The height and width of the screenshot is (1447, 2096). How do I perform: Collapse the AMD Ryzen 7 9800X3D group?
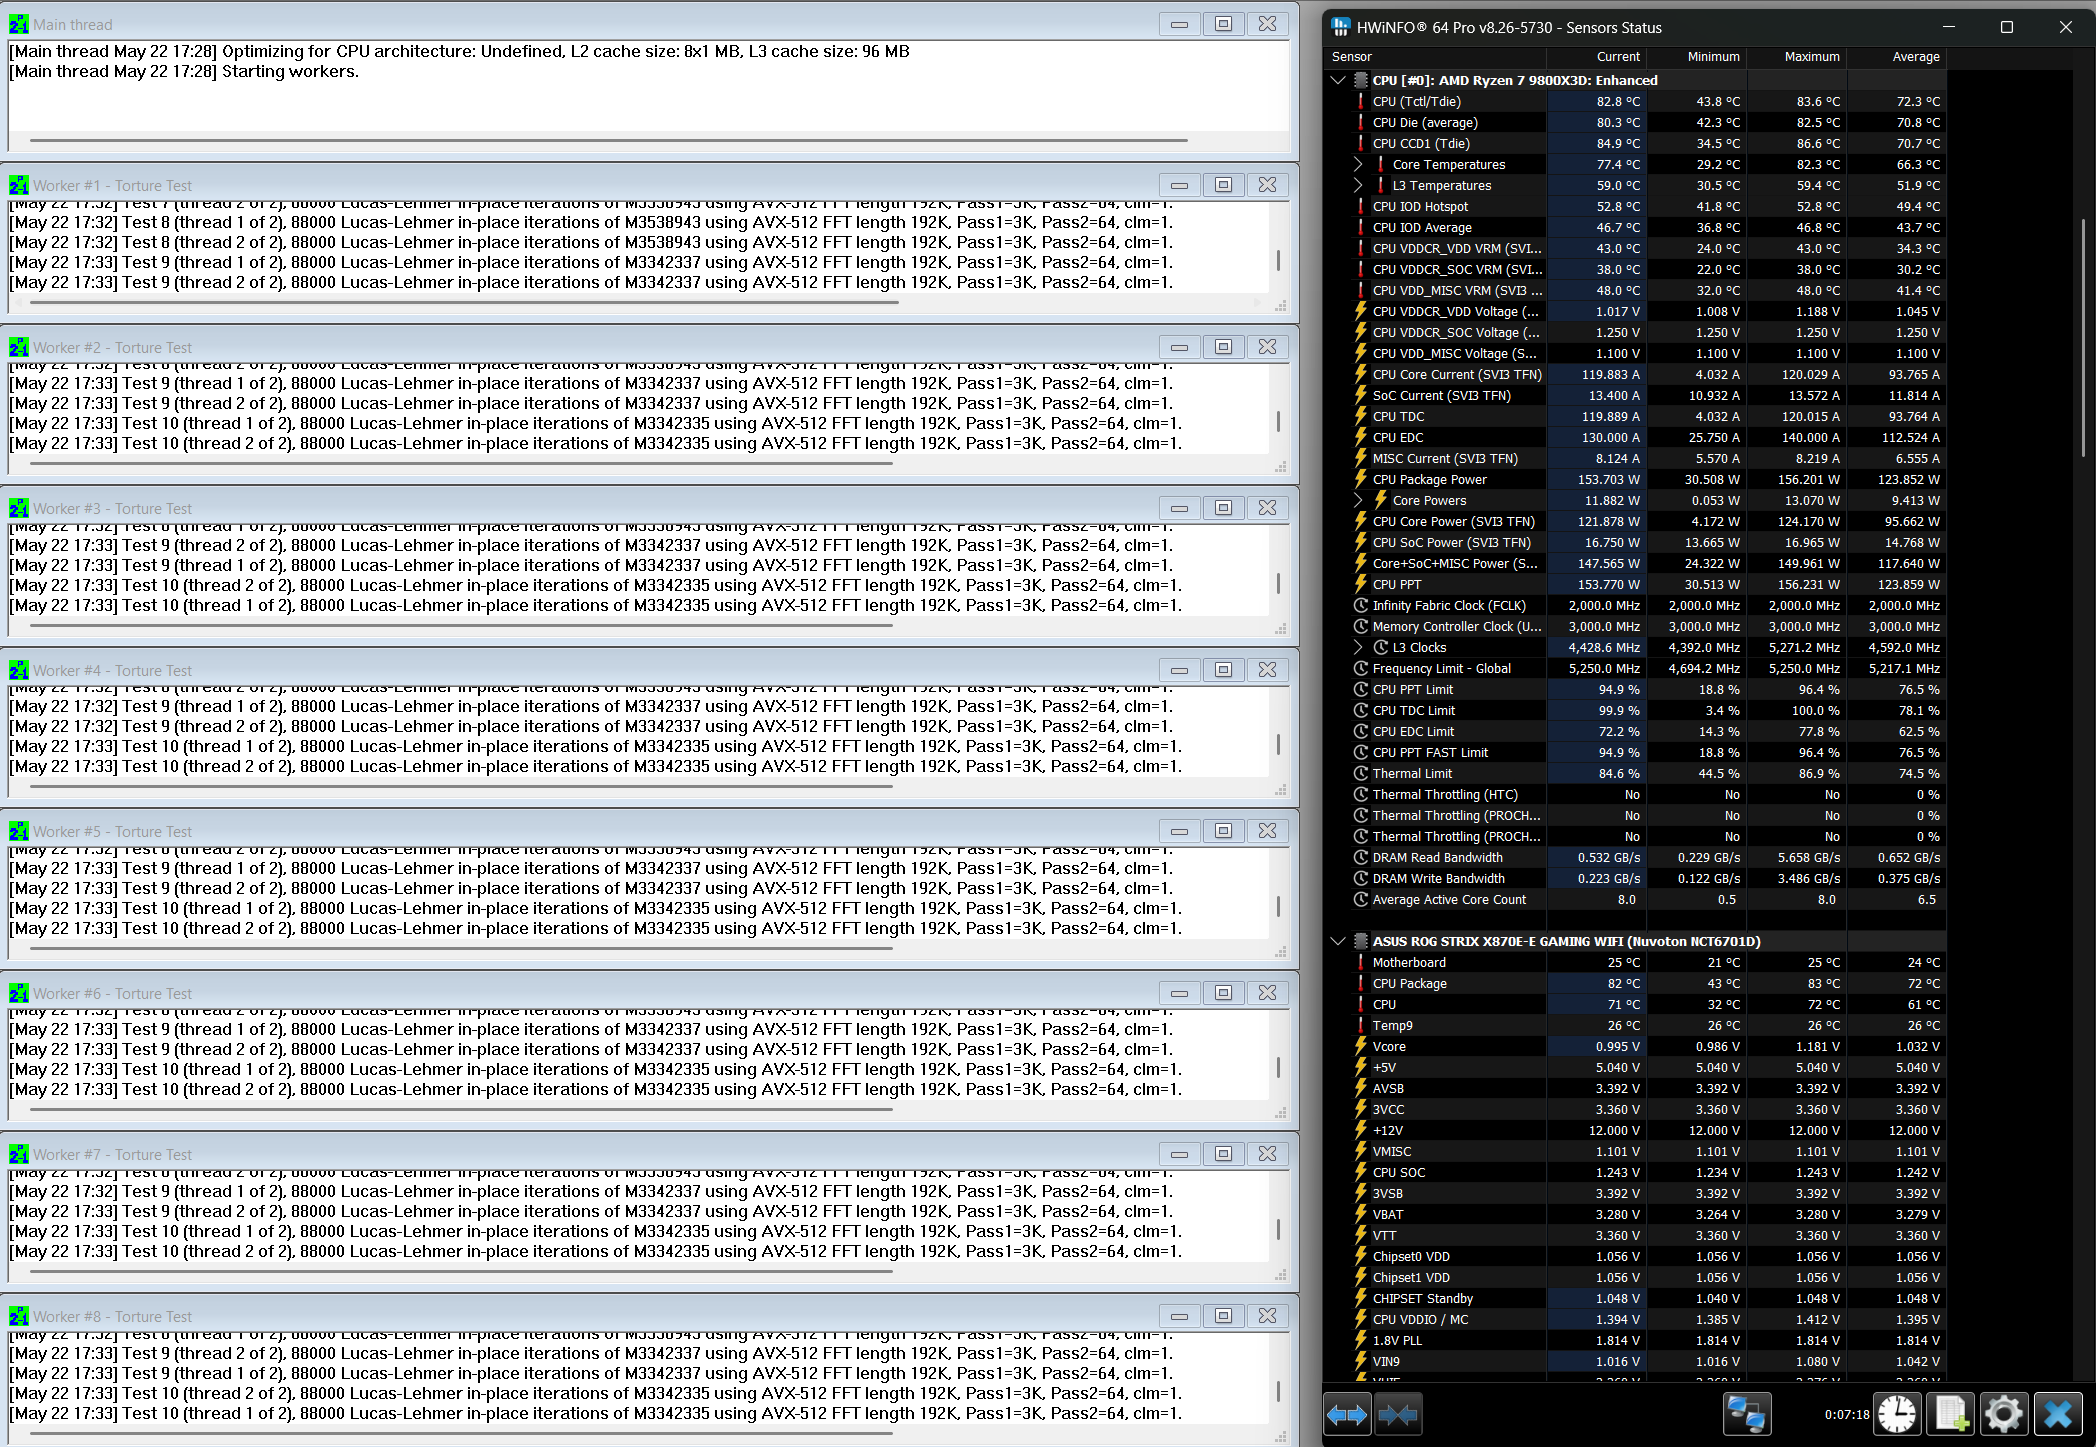tap(1338, 80)
